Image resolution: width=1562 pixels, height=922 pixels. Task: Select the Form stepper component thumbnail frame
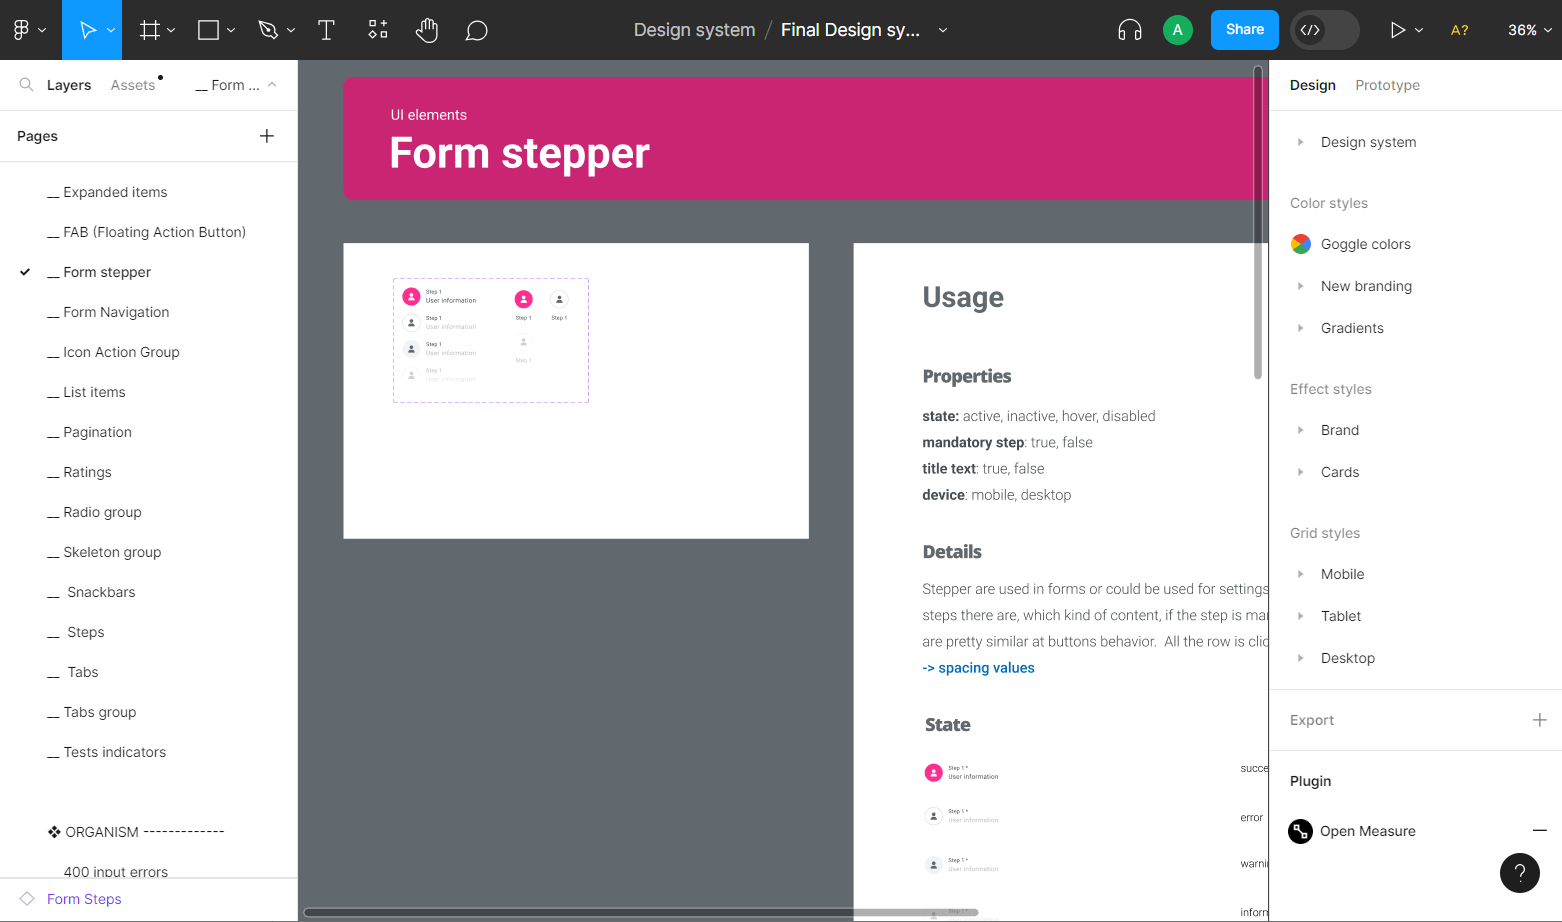coord(491,340)
